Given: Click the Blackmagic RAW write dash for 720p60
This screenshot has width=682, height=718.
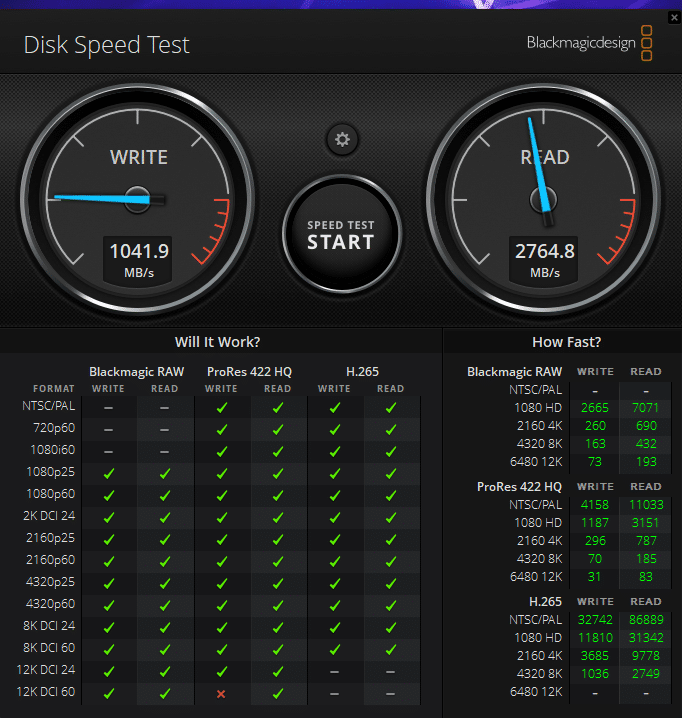Looking at the screenshot, I should pos(108,430).
